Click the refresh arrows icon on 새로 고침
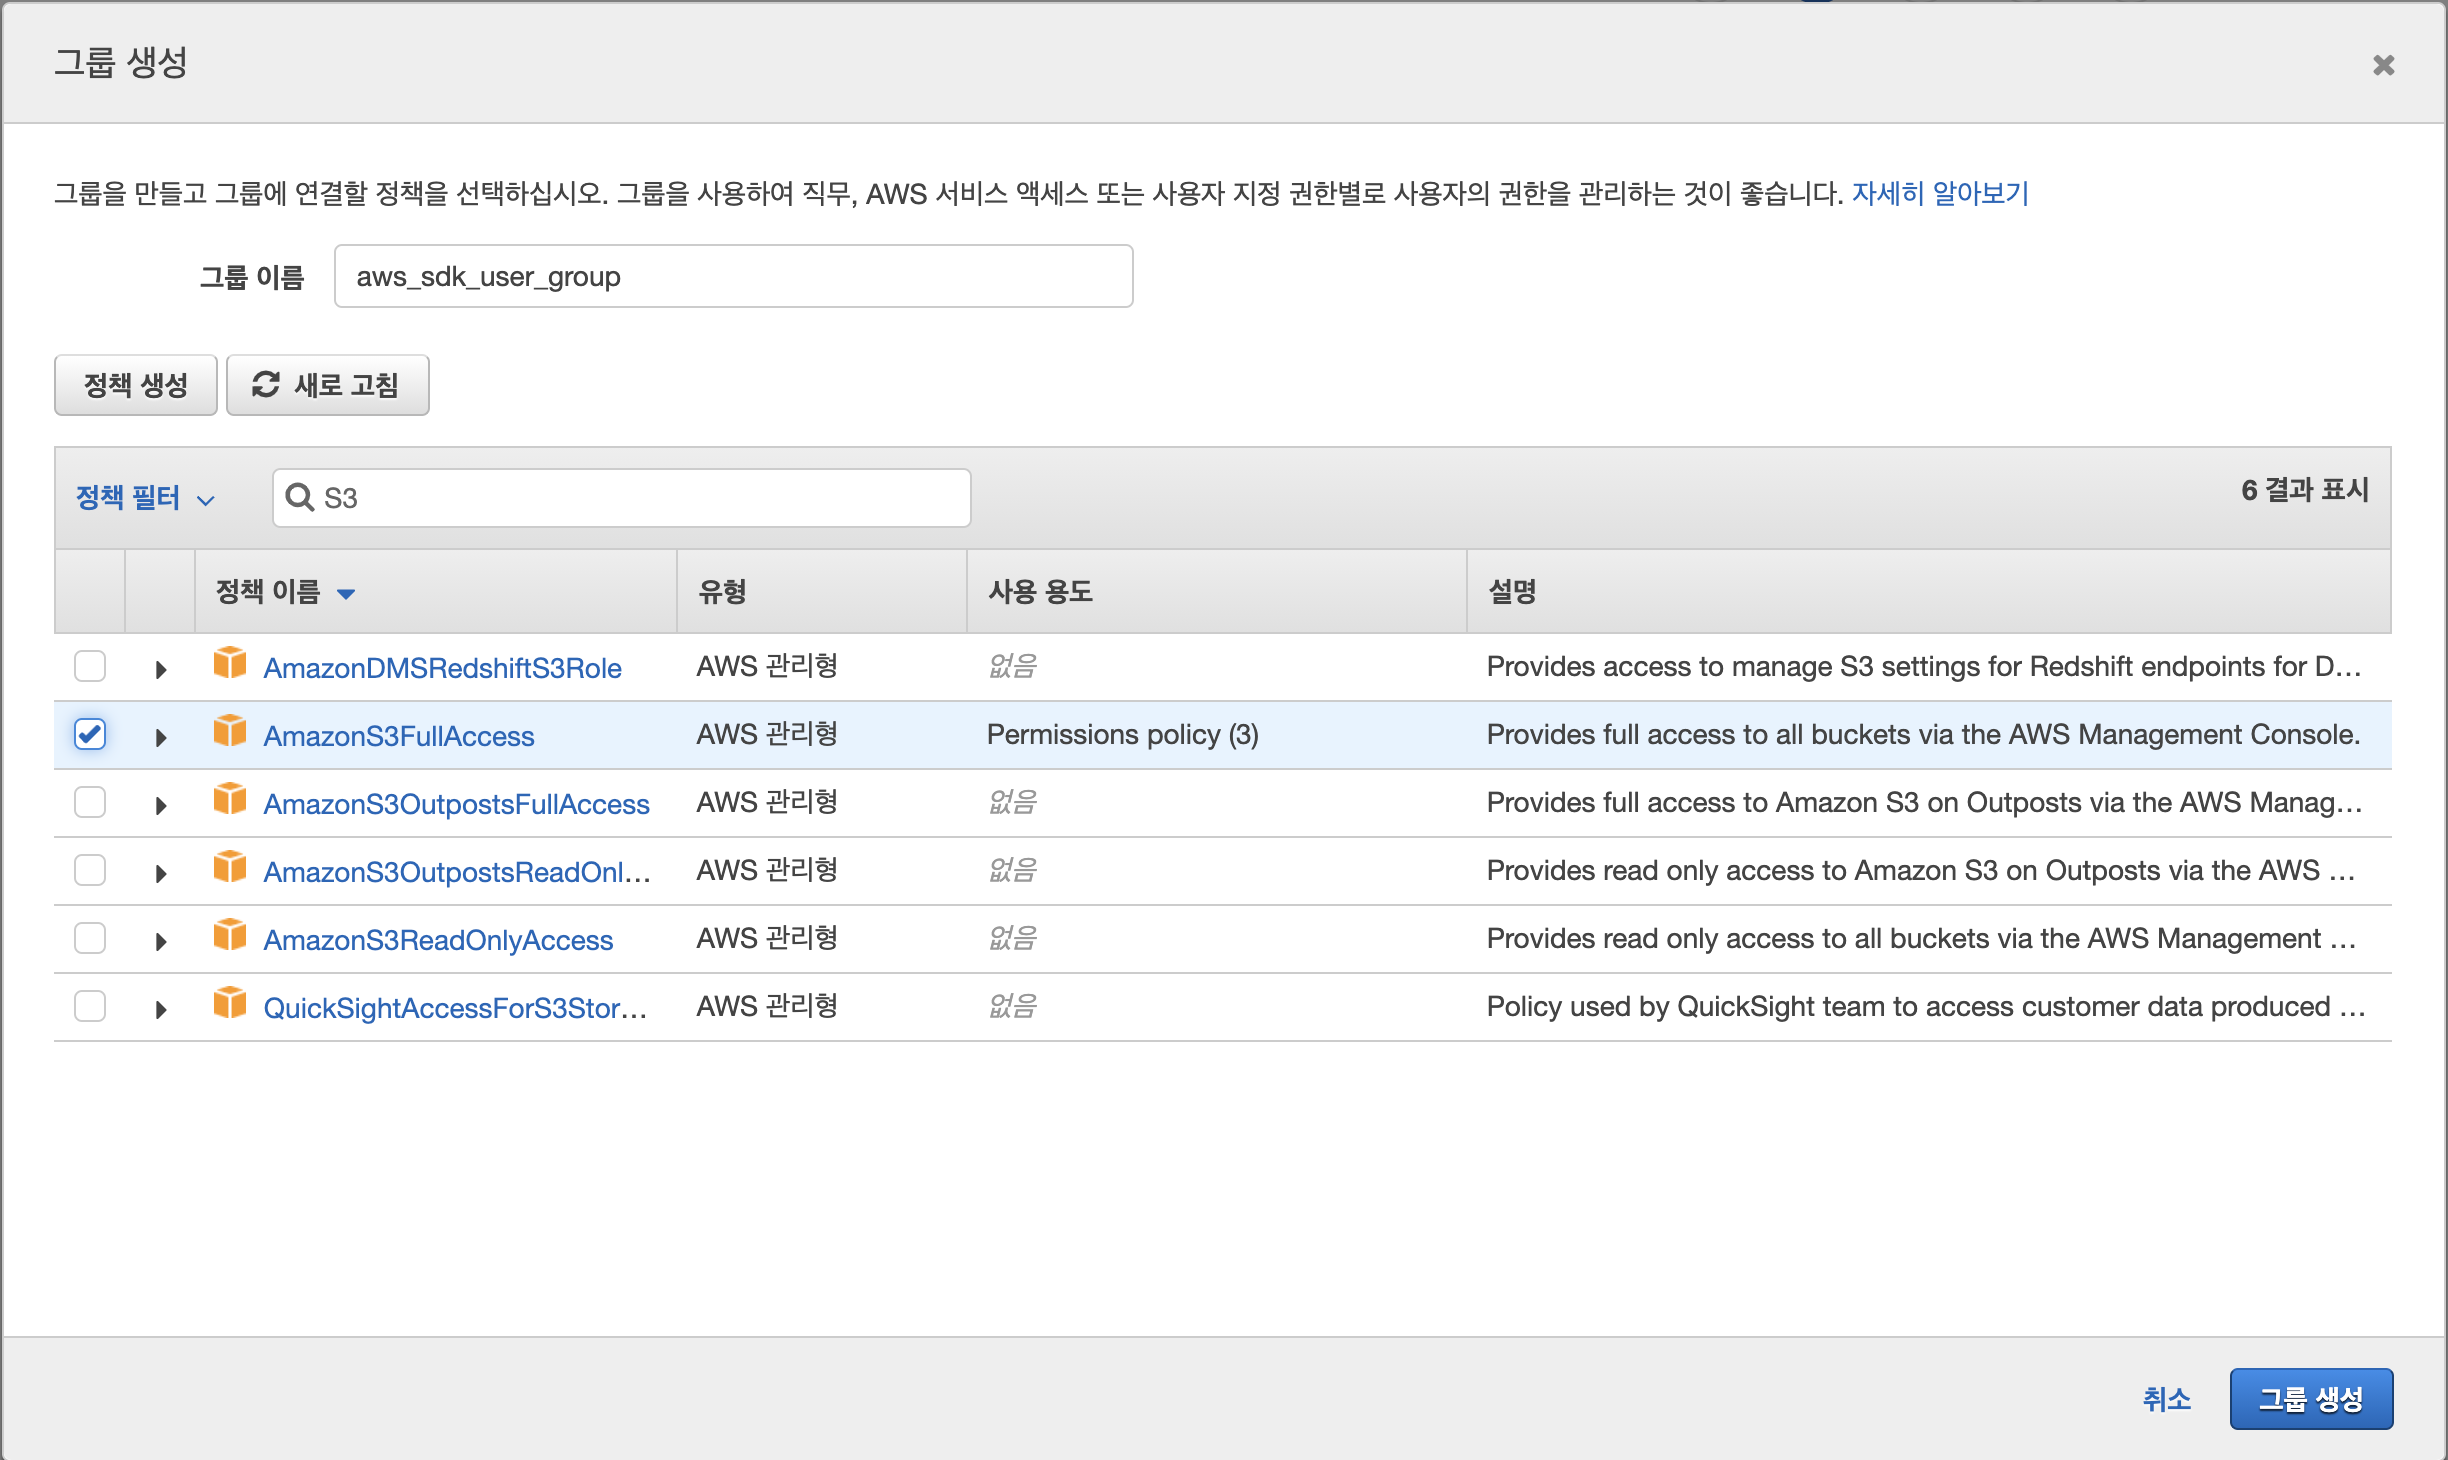Image resolution: width=2448 pixels, height=1460 pixels. tap(265, 385)
